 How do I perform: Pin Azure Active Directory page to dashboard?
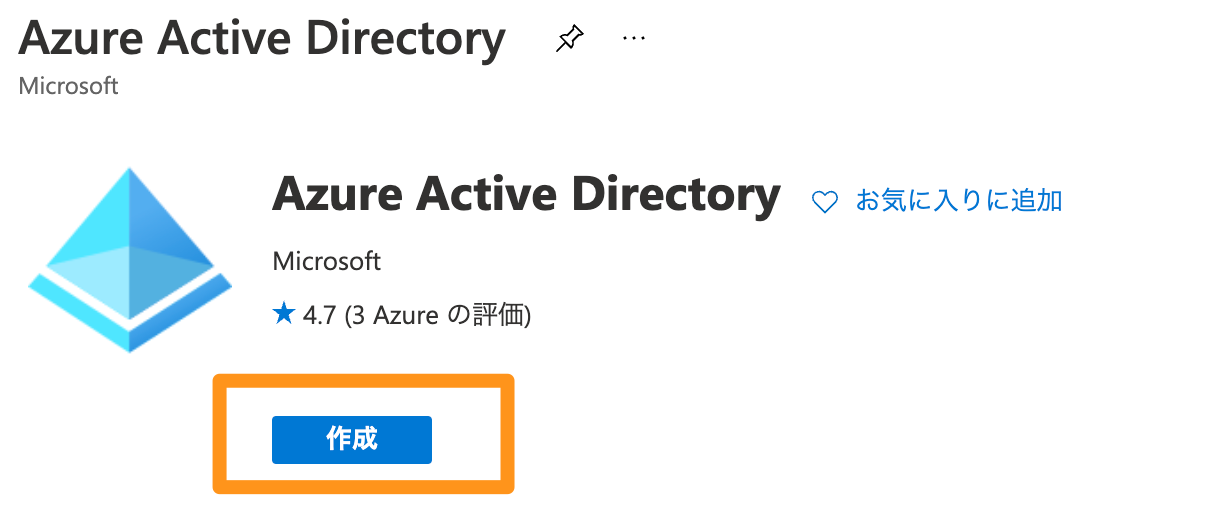click(x=570, y=39)
